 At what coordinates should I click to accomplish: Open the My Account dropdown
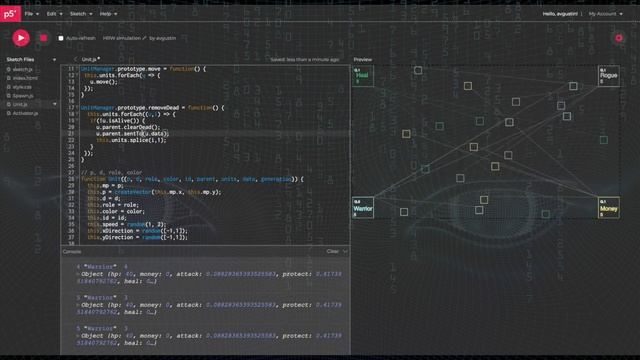(x=605, y=14)
